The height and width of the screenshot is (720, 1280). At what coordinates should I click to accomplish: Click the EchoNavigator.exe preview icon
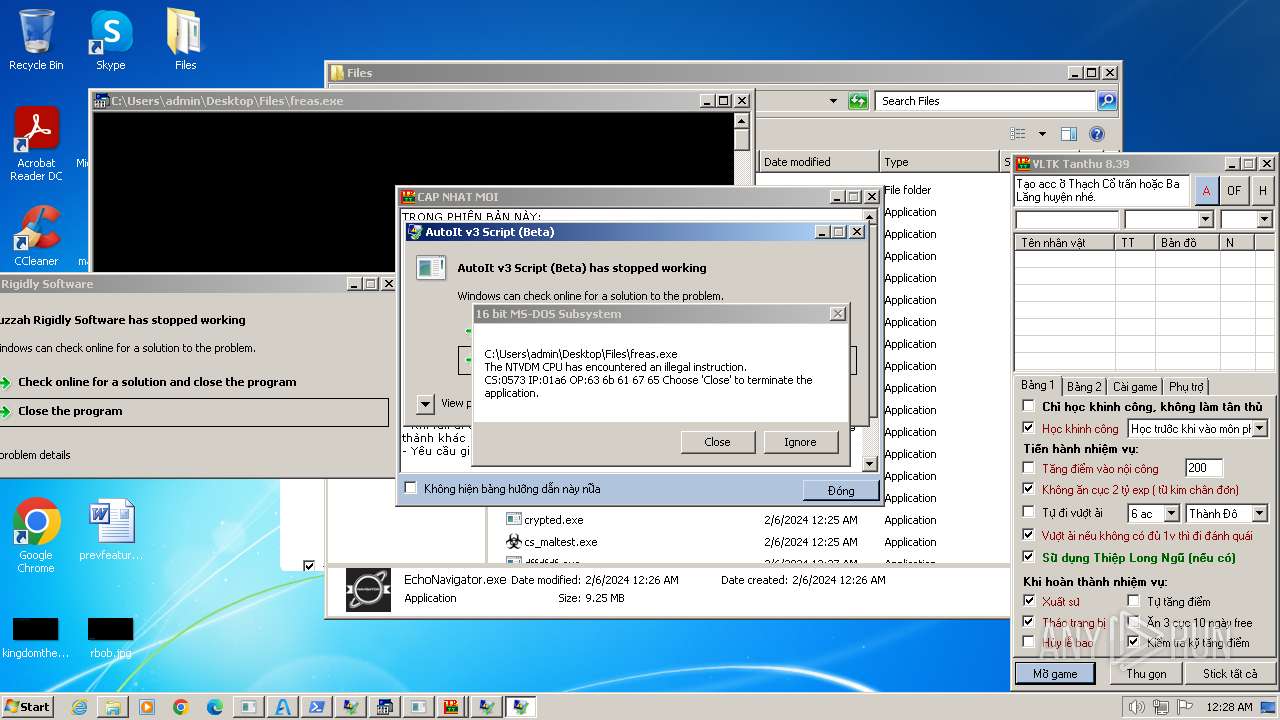click(x=368, y=590)
